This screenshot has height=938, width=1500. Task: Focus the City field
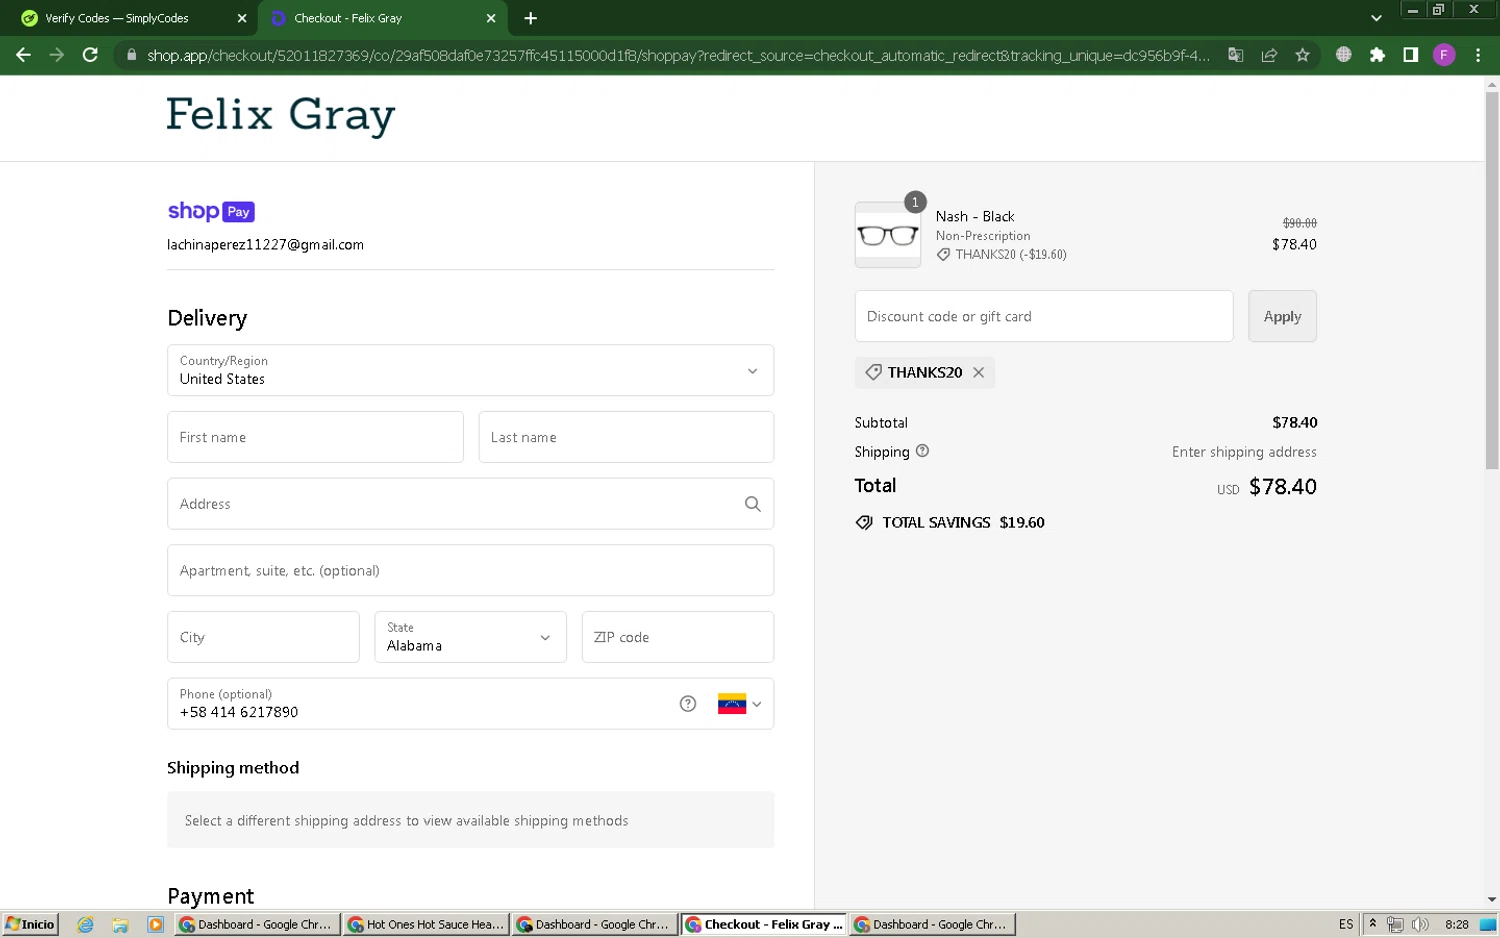[x=263, y=637]
